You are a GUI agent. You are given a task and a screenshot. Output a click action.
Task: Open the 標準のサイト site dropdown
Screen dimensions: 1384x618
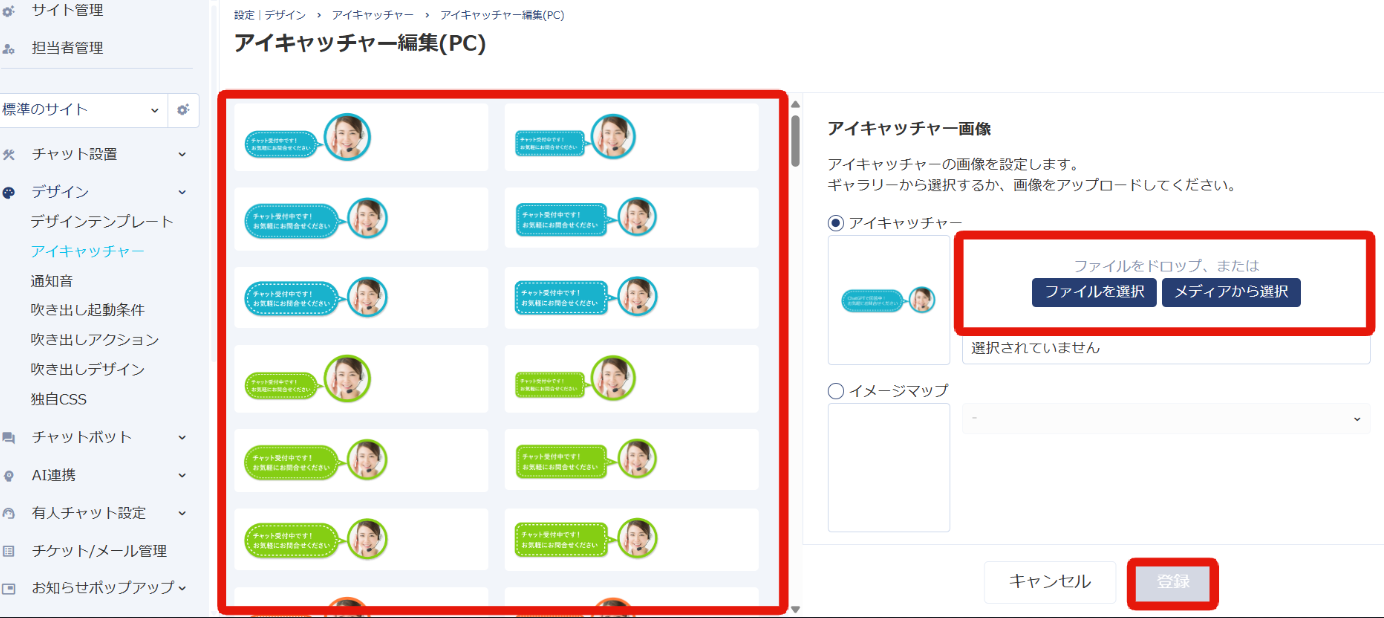pos(82,110)
